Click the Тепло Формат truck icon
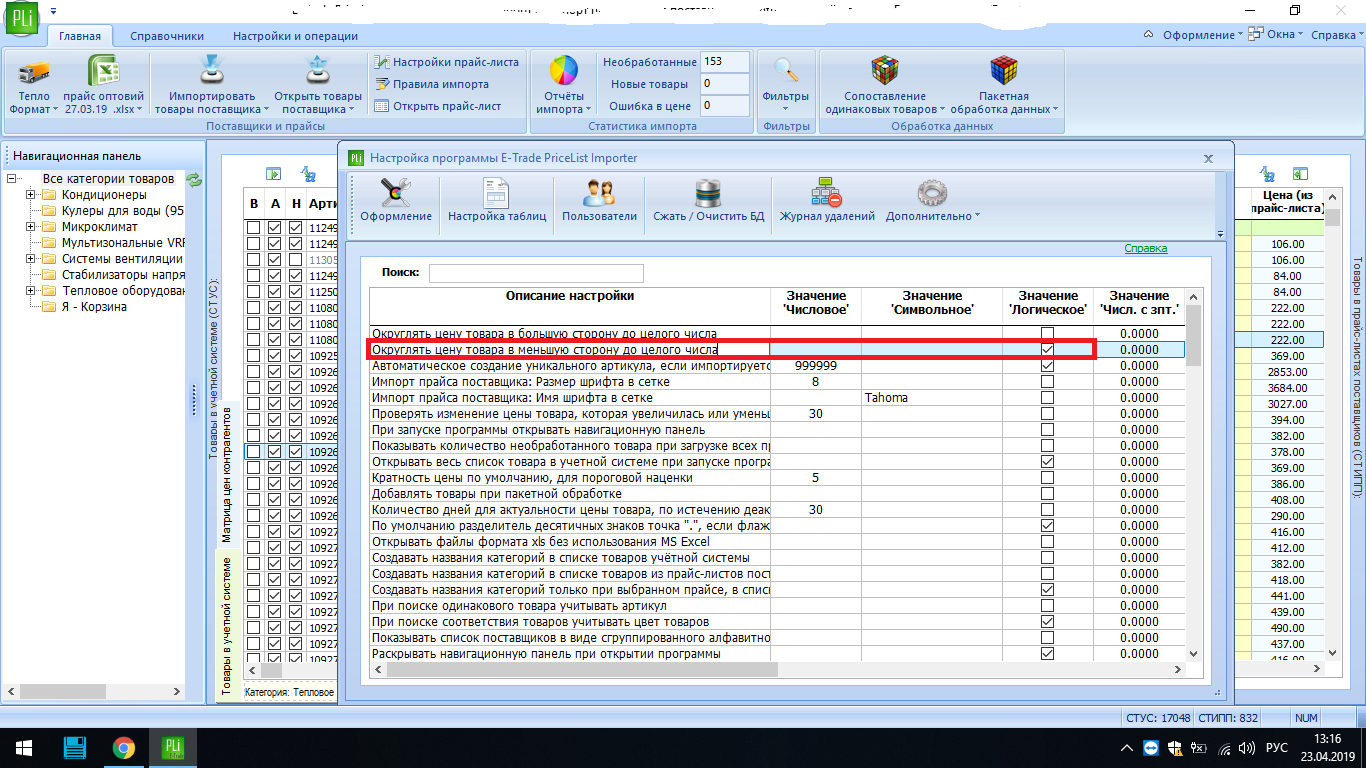 click(34, 73)
